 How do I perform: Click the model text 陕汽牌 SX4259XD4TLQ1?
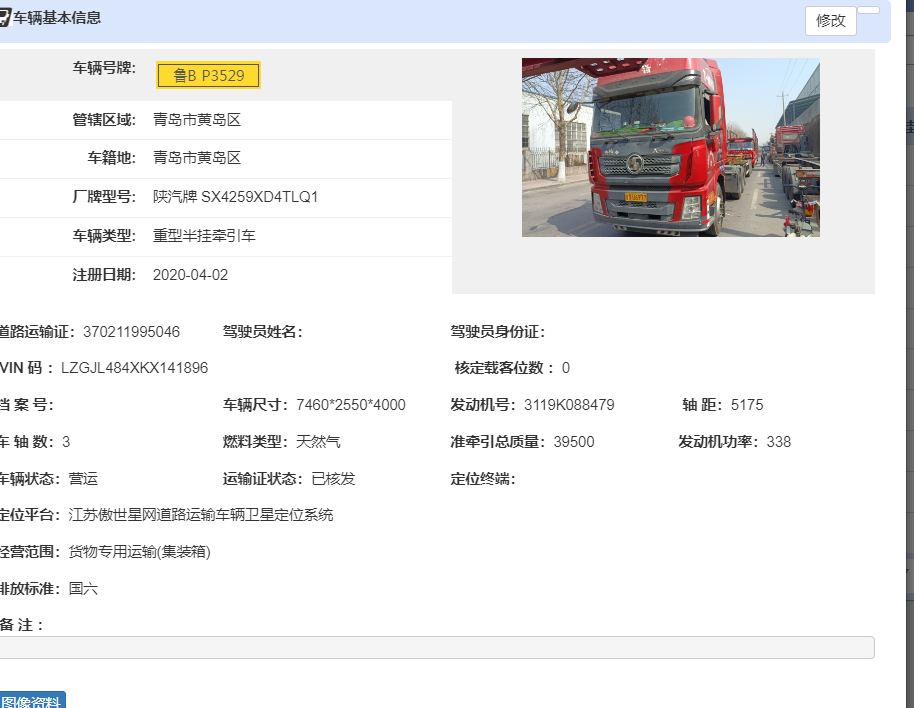click(x=235, y=197)
